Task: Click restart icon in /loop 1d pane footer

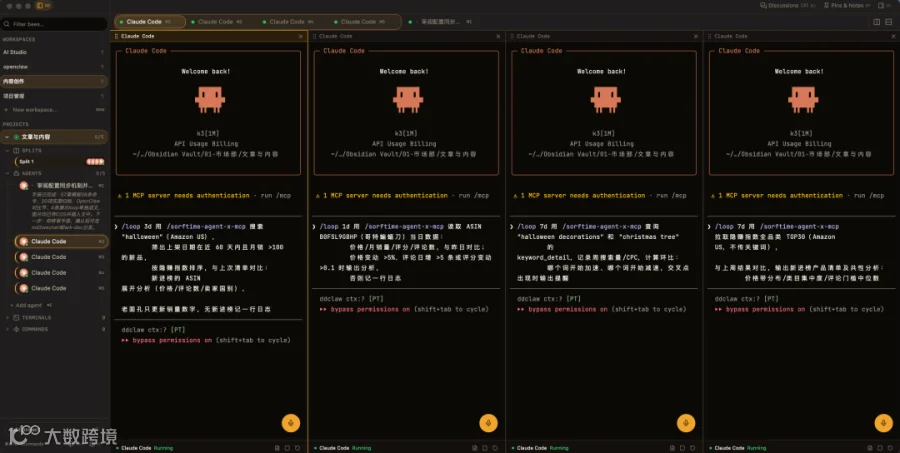Action: pos(495,448)
